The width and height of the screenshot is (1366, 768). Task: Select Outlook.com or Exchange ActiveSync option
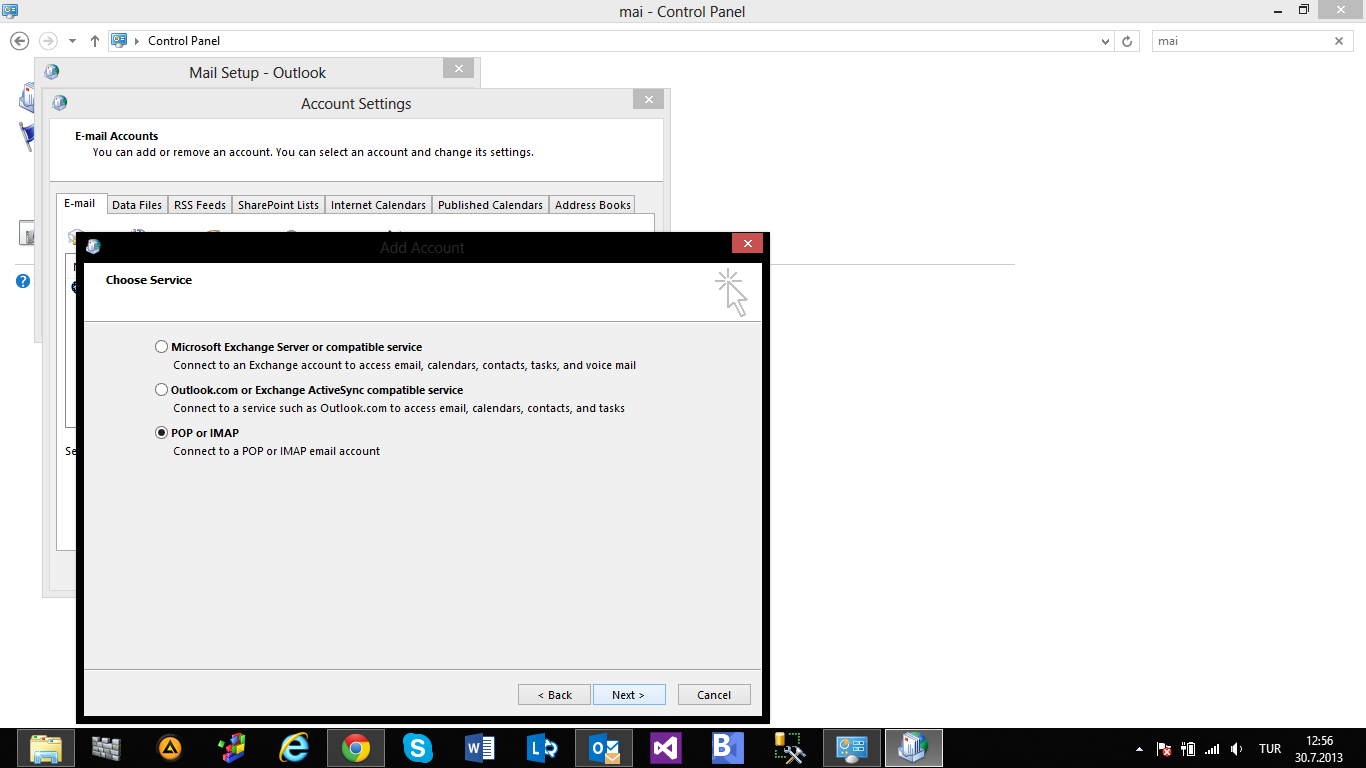click(162, 390)
